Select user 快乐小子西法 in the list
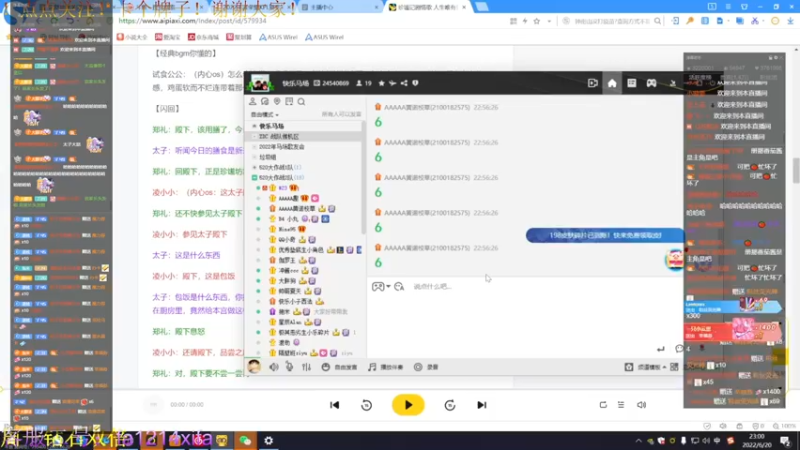Viewport: 800px width, 450px height. point(295,302)
